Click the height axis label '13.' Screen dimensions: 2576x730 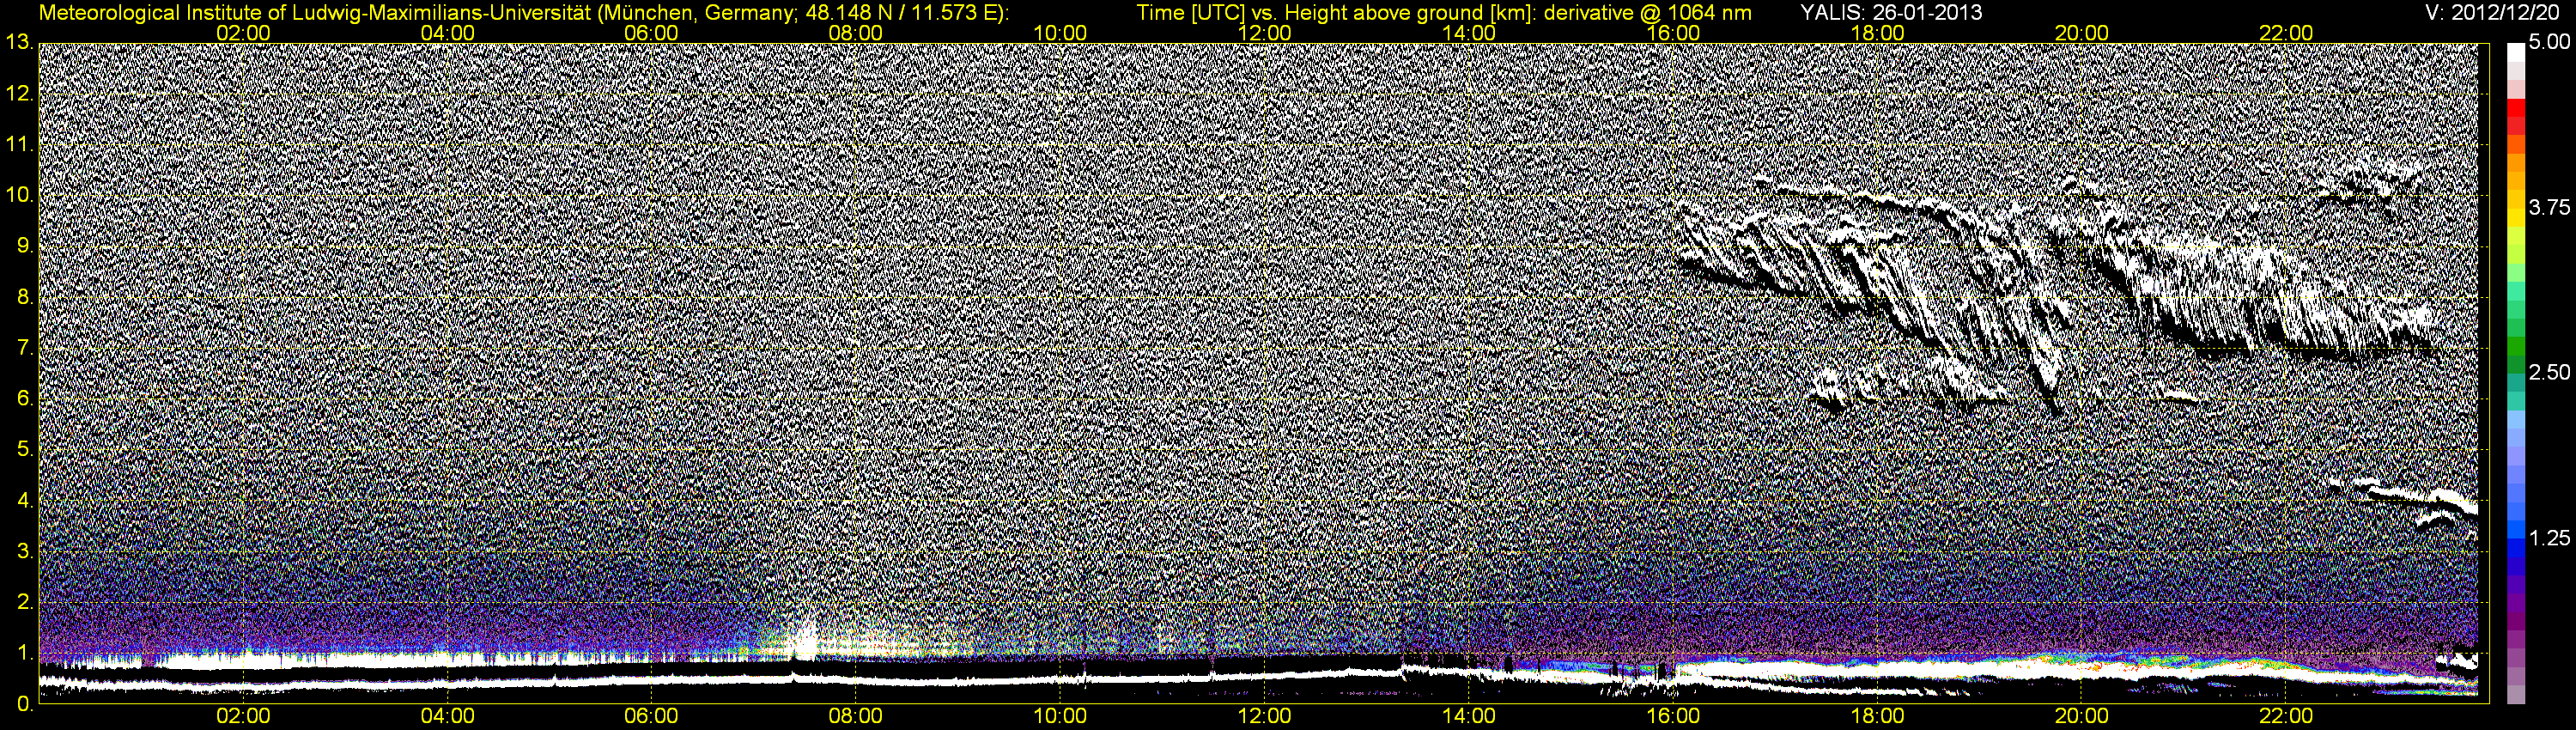(19, 43)
